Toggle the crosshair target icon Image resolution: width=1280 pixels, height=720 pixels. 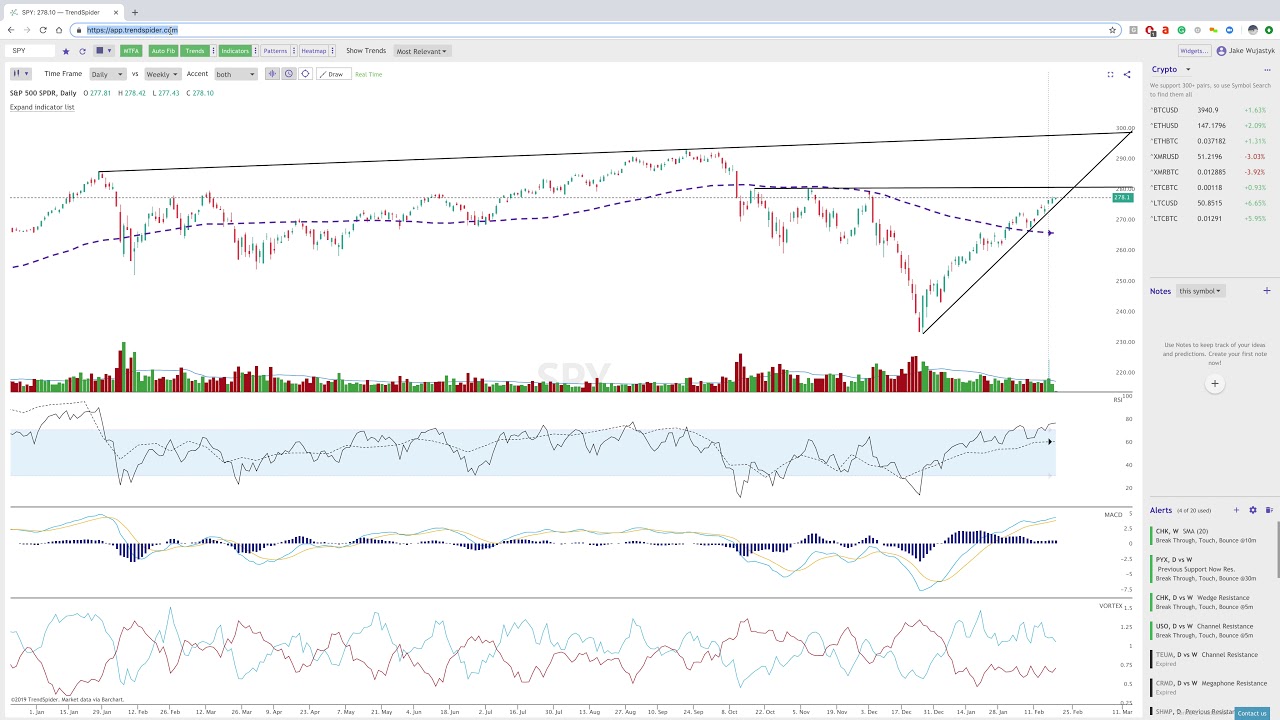click(x=305, y=74)
